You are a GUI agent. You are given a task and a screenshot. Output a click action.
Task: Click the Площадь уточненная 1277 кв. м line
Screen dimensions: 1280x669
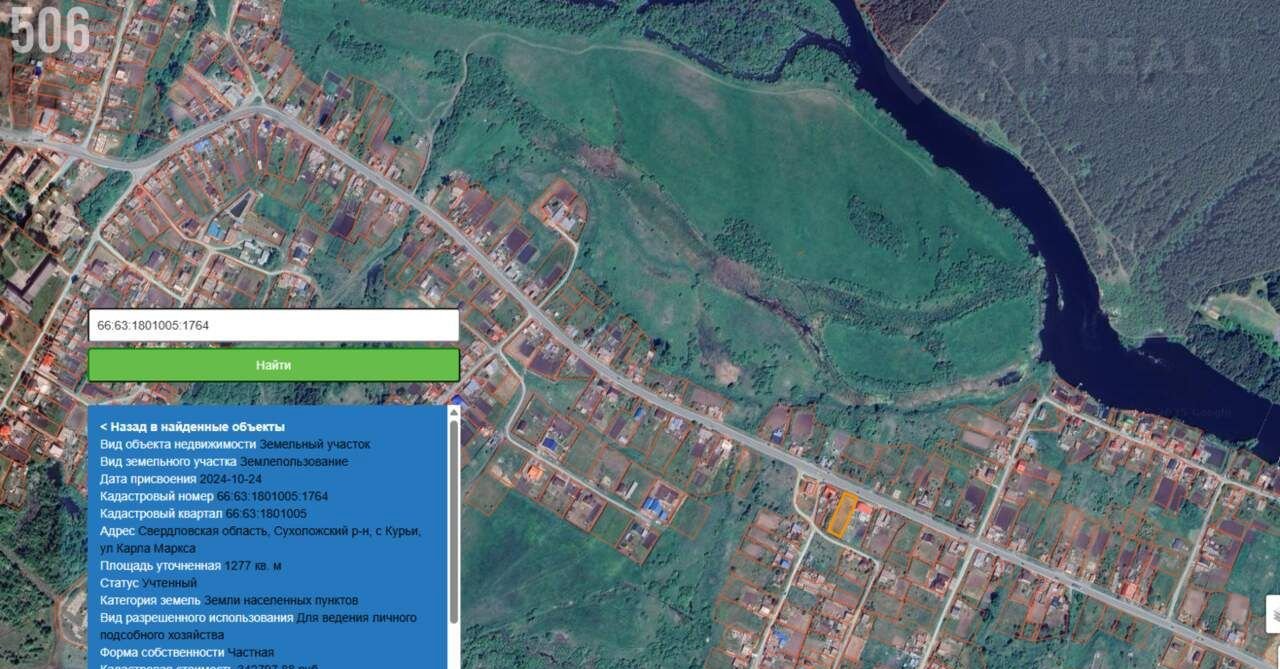click(x=190, y=566)
